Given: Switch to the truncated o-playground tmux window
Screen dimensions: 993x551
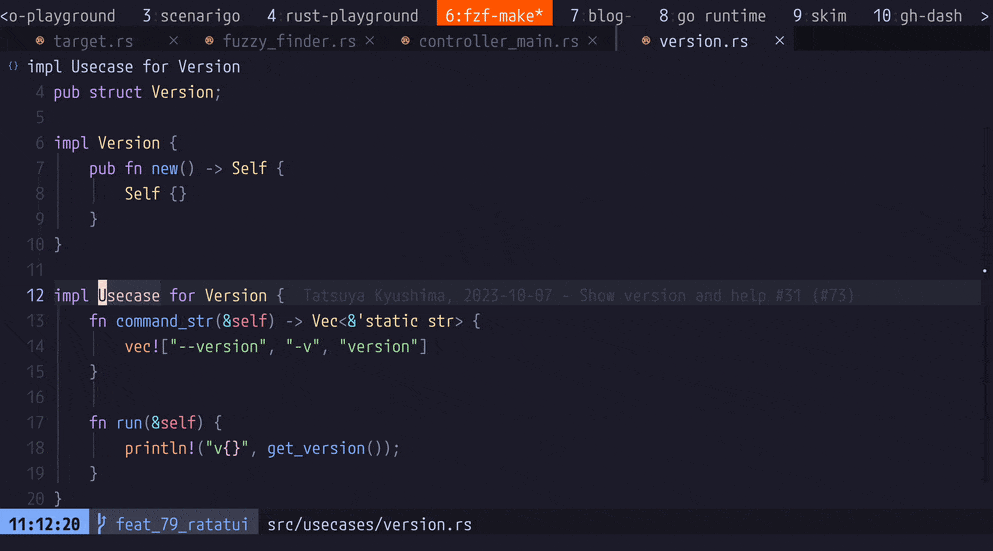Looking at the screenshot, I should coord(58,15).
